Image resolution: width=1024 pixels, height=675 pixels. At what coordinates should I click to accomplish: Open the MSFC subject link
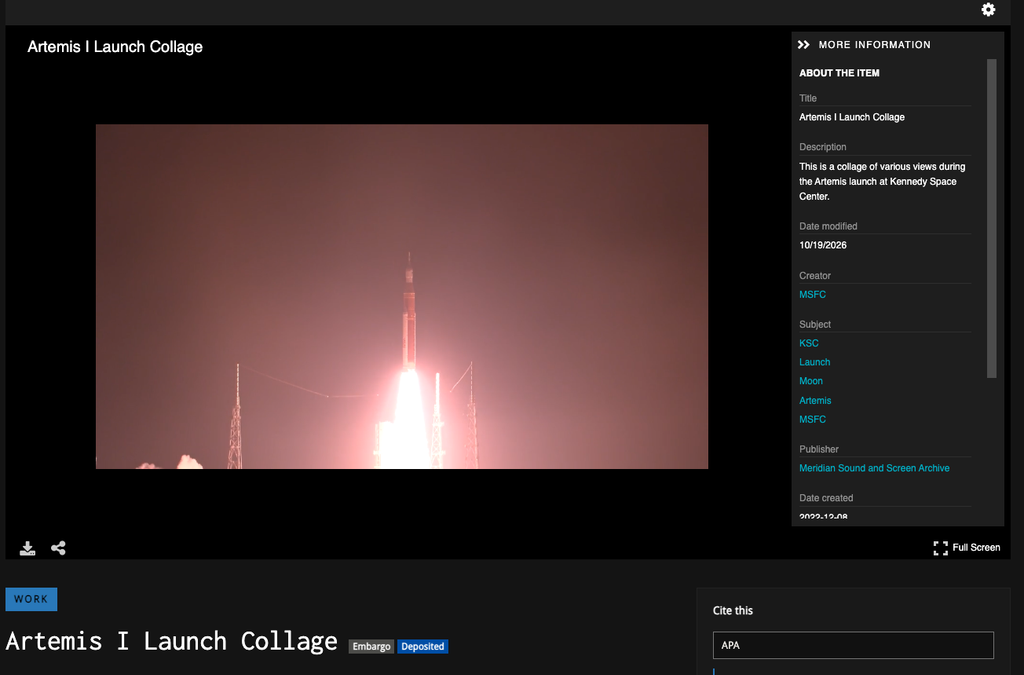tap(812, 419)
